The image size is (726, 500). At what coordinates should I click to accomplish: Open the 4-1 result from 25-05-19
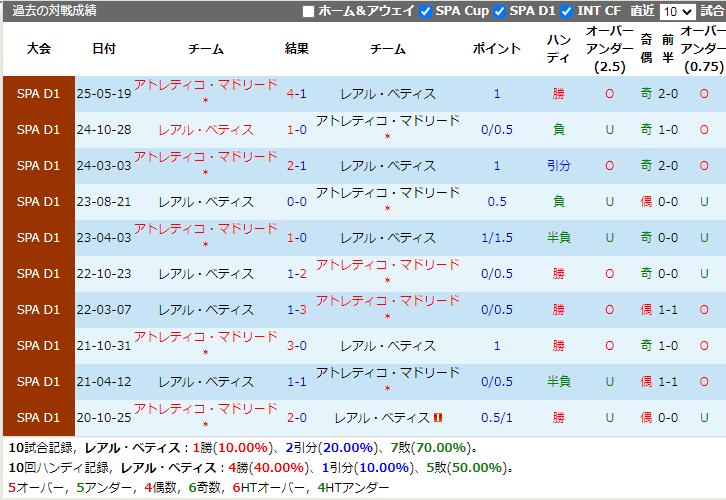tap(297, 94)
